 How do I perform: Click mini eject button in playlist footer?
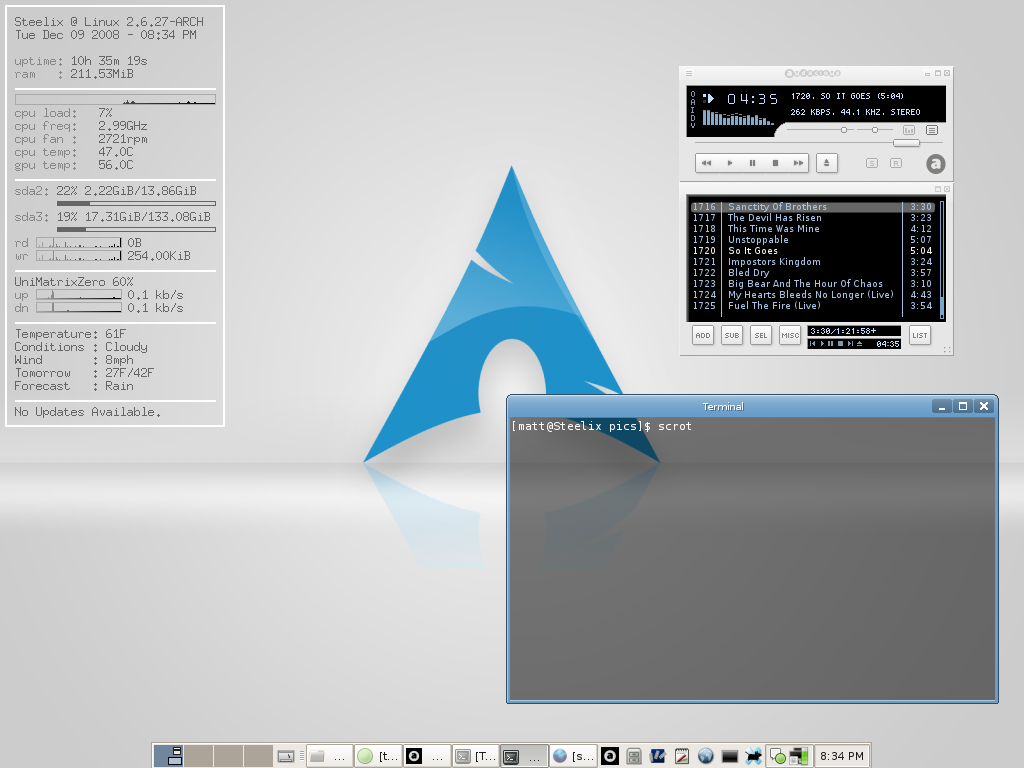pos(859,344)
